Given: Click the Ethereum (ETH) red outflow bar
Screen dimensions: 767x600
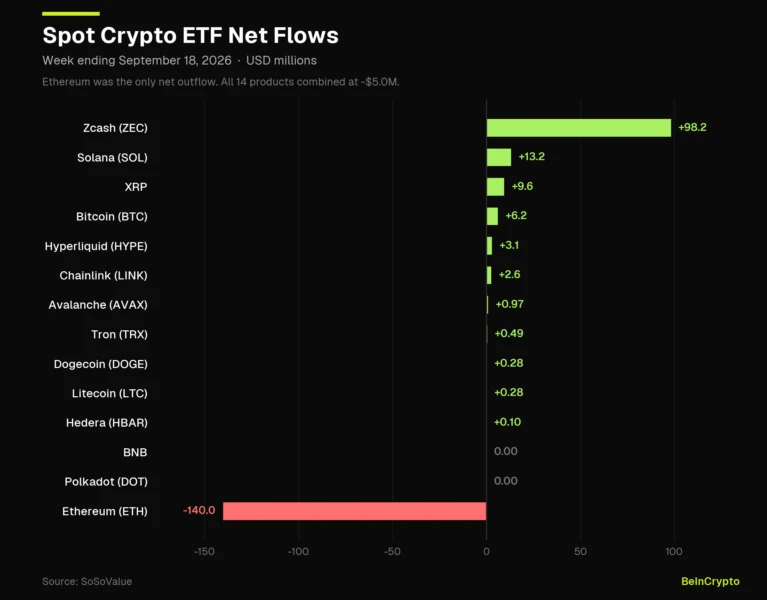Looking at the screenshot, I should [355, 511].
